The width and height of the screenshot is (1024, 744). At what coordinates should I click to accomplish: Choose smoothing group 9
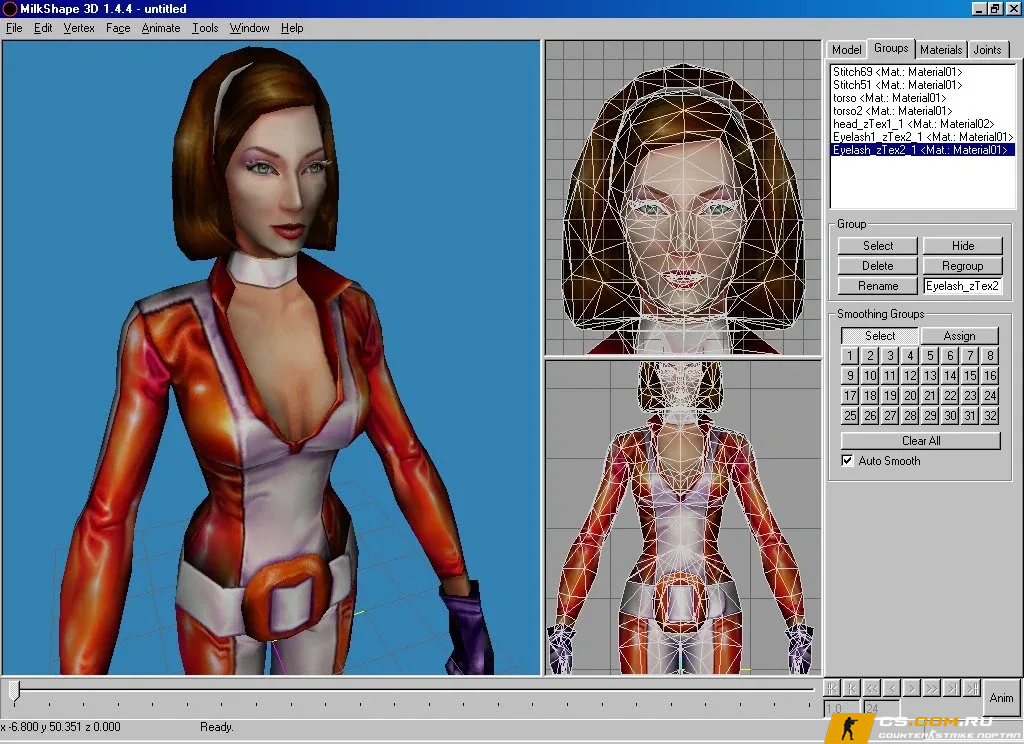coord(850,376)
